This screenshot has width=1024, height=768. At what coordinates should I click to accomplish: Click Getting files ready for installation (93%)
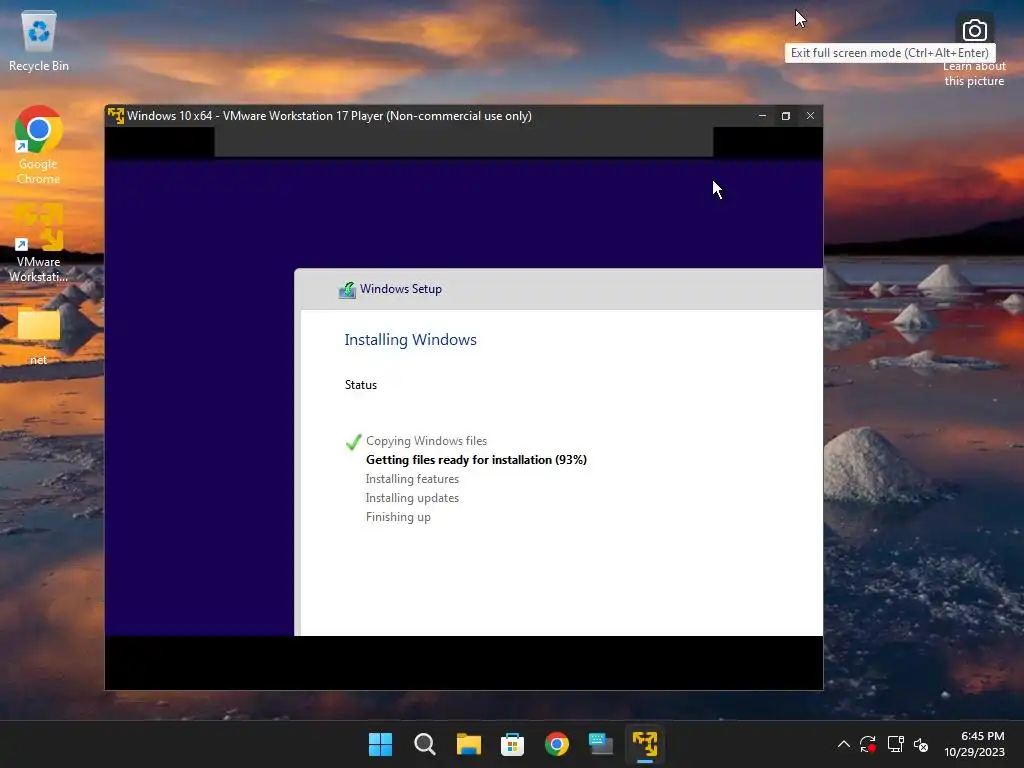[476, 460]
